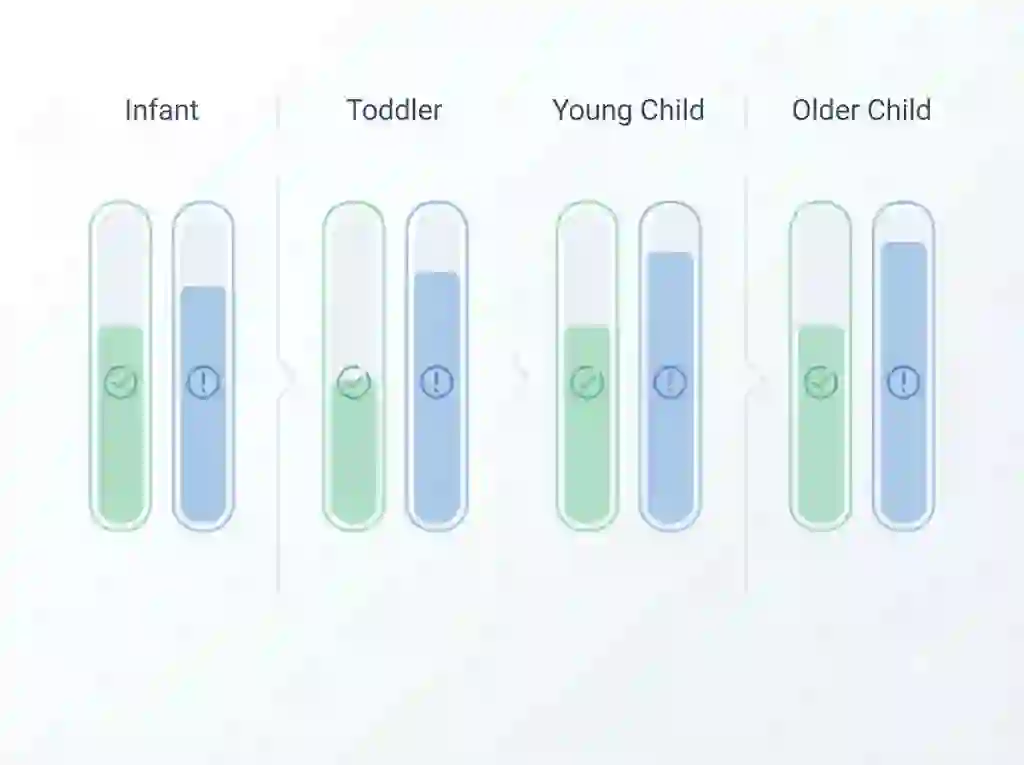1024x765 pixels.
Task: Click the arrow between Toddler and Young Child
Action: pyautogui.click(x=521, y=371)
